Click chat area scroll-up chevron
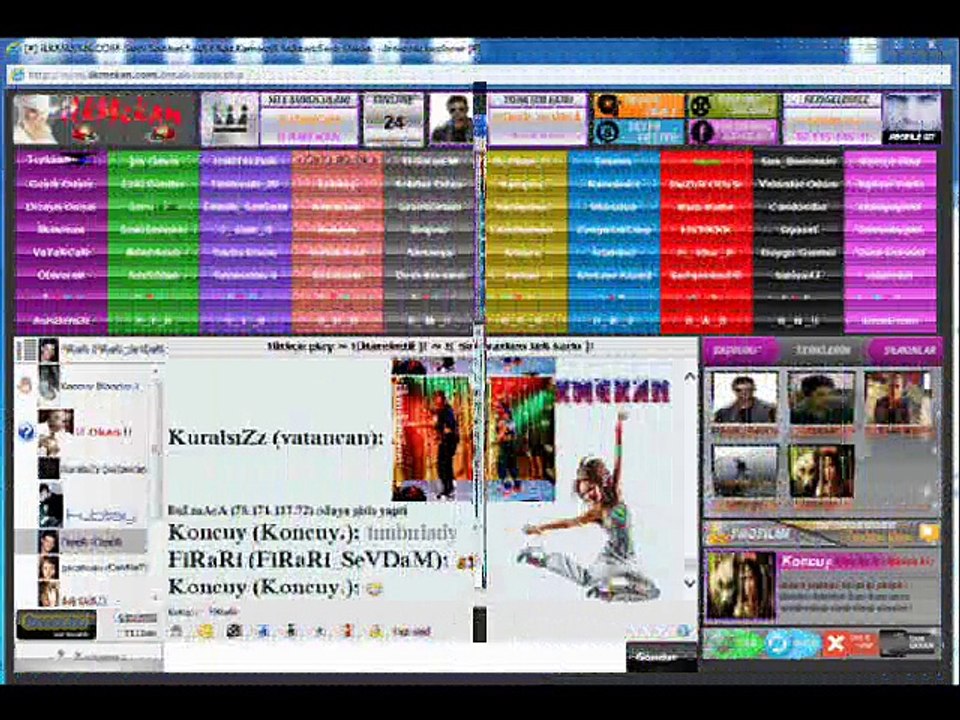Screen dimensions: 960x720 click(x=689, y=377)
